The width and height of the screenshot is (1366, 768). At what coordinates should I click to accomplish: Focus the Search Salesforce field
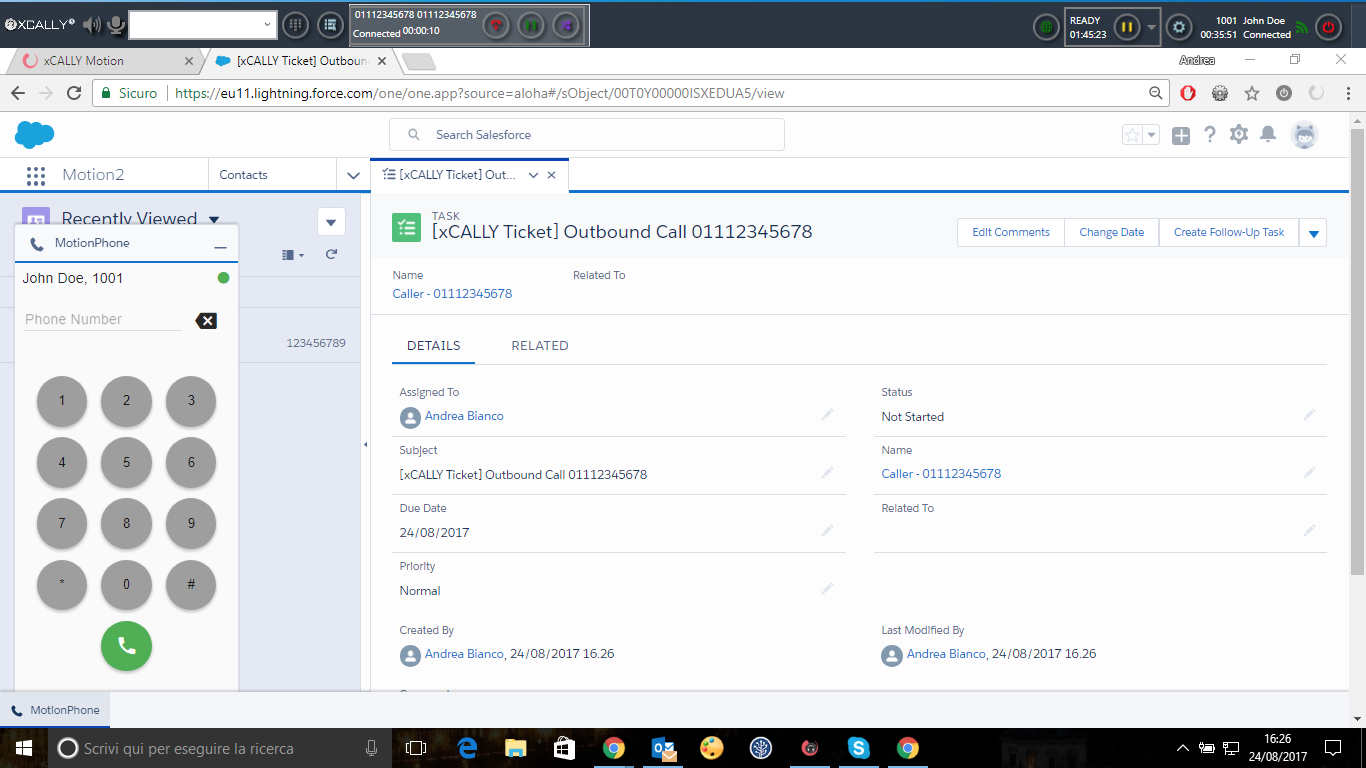tap(587, 135)
